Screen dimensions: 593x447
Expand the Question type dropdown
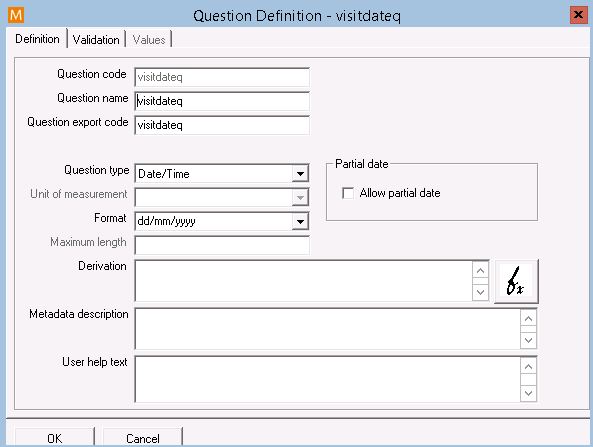(x=300, y=174)
